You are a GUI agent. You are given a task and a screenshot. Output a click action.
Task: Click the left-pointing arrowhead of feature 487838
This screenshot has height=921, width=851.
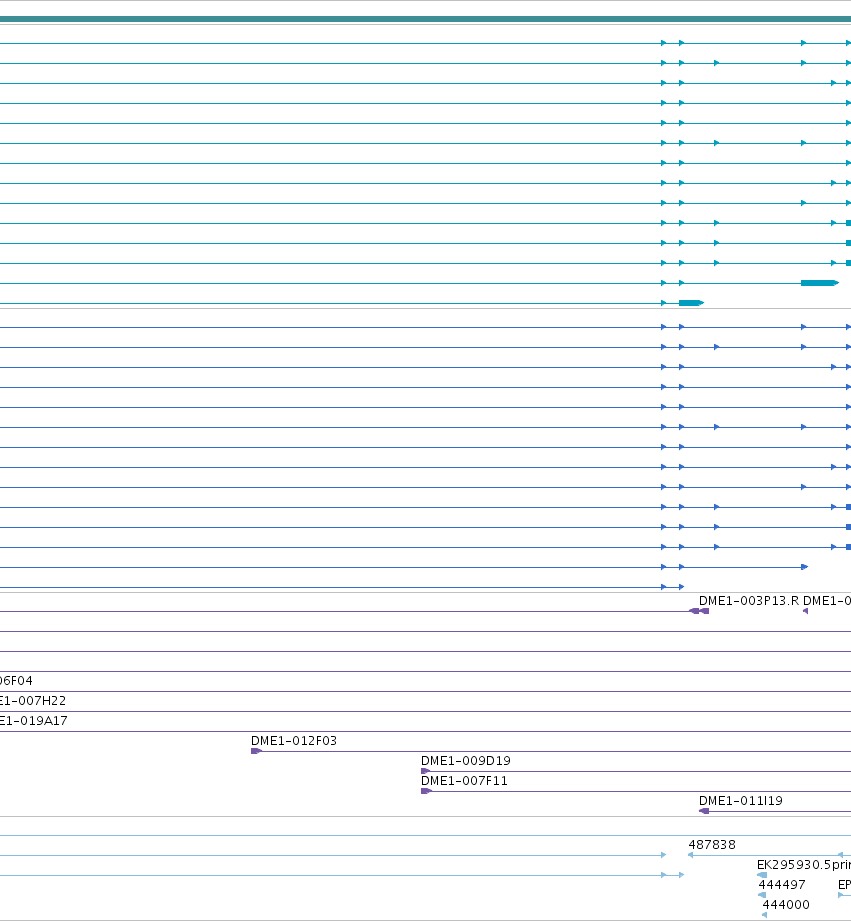(x=691, y=855)
